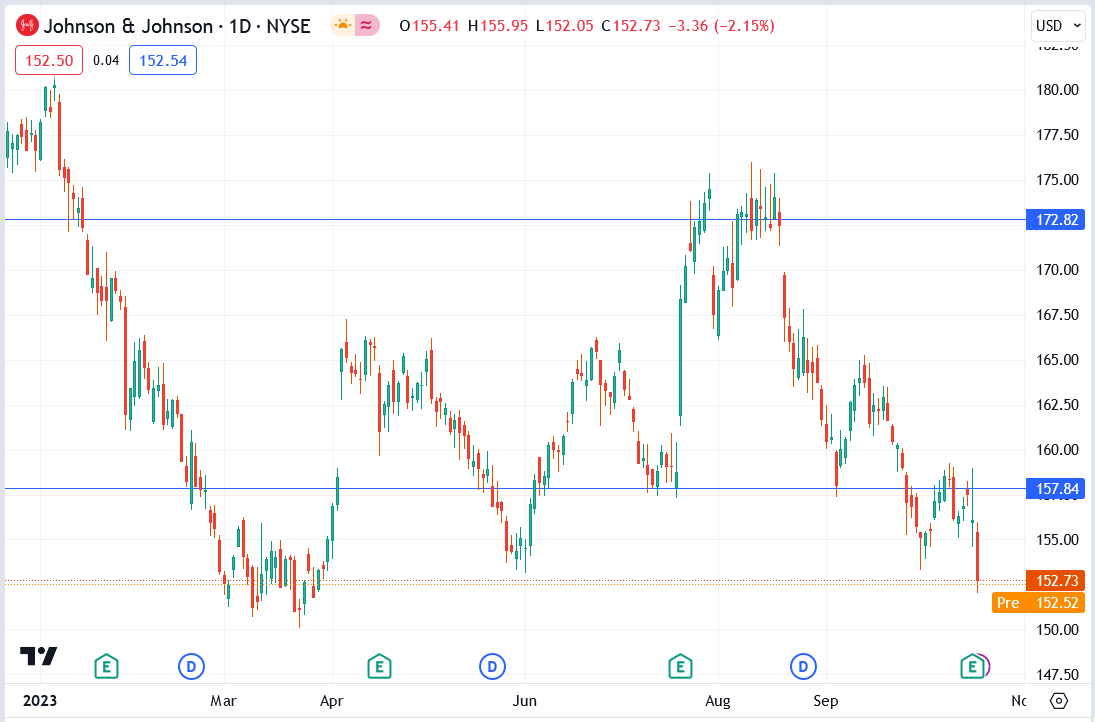Click the Sep time axis label
1095x722 pixels.
825,700
